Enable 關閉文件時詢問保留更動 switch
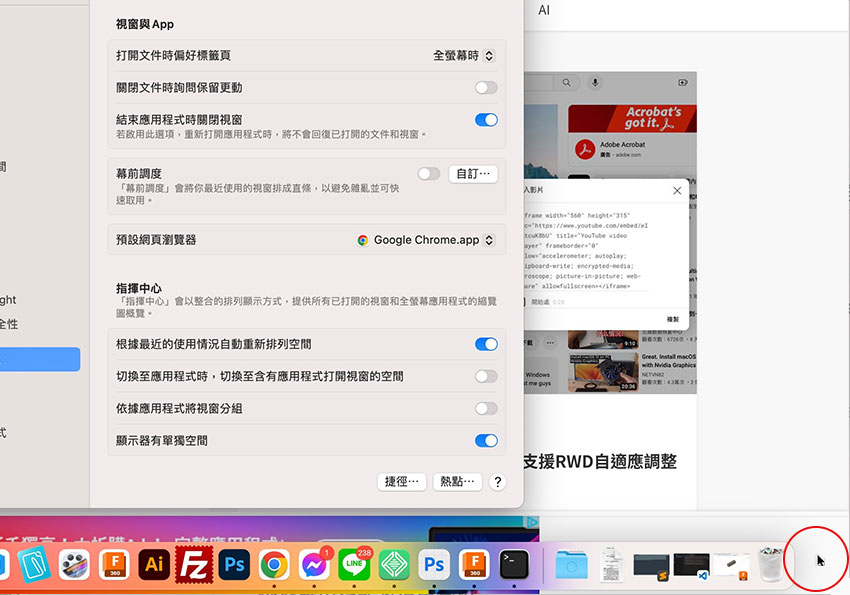 [486, 88]
